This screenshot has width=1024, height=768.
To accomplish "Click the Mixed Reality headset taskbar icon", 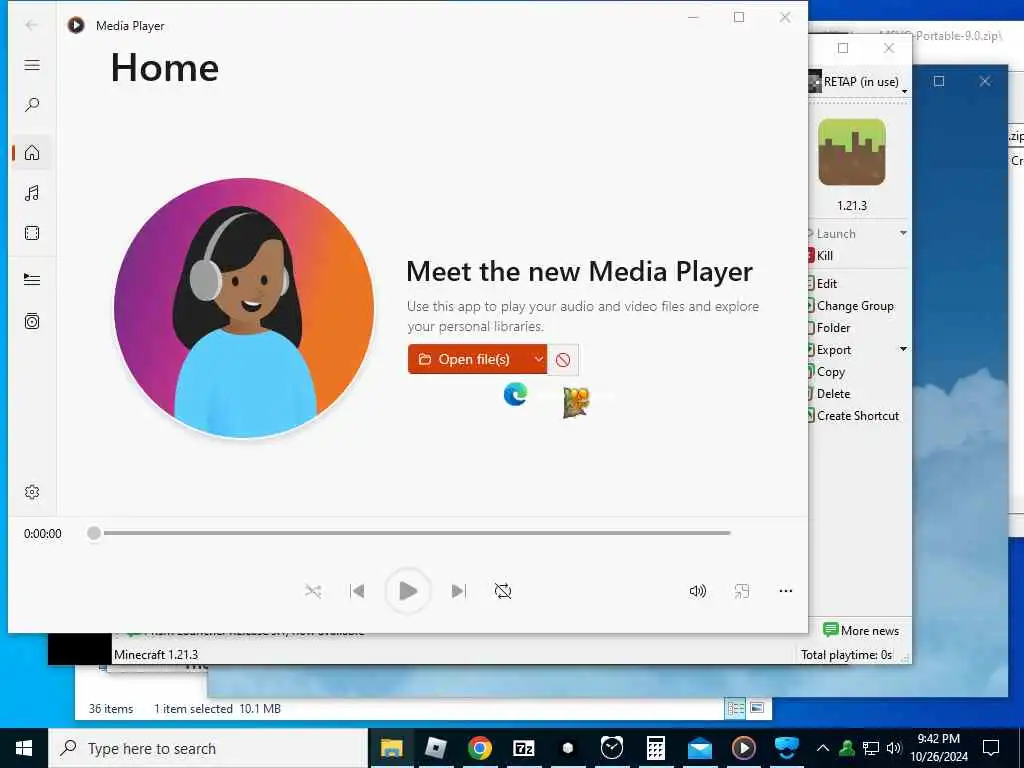I will pyautogui.click(x=787, y=748).
